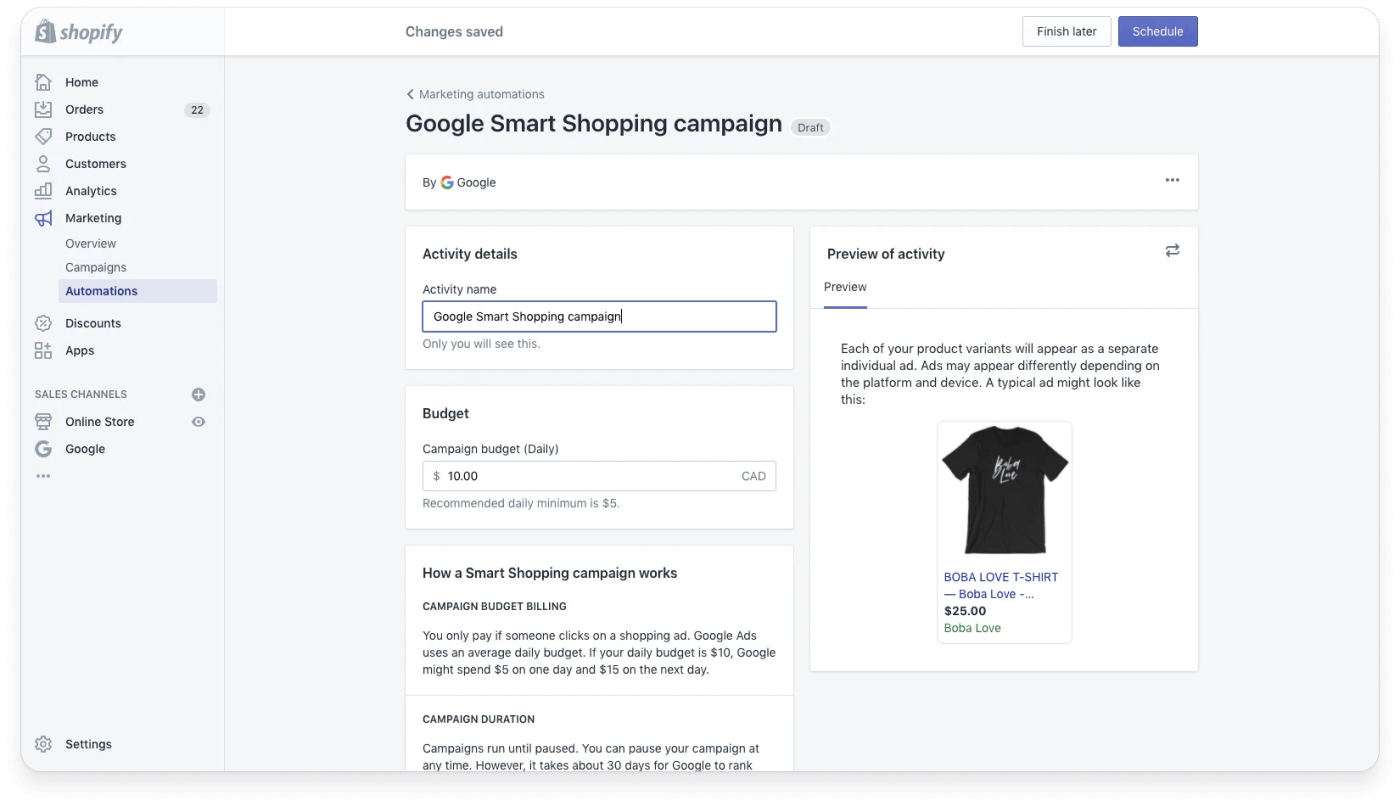Click the Home house icon

coord(43,82)
